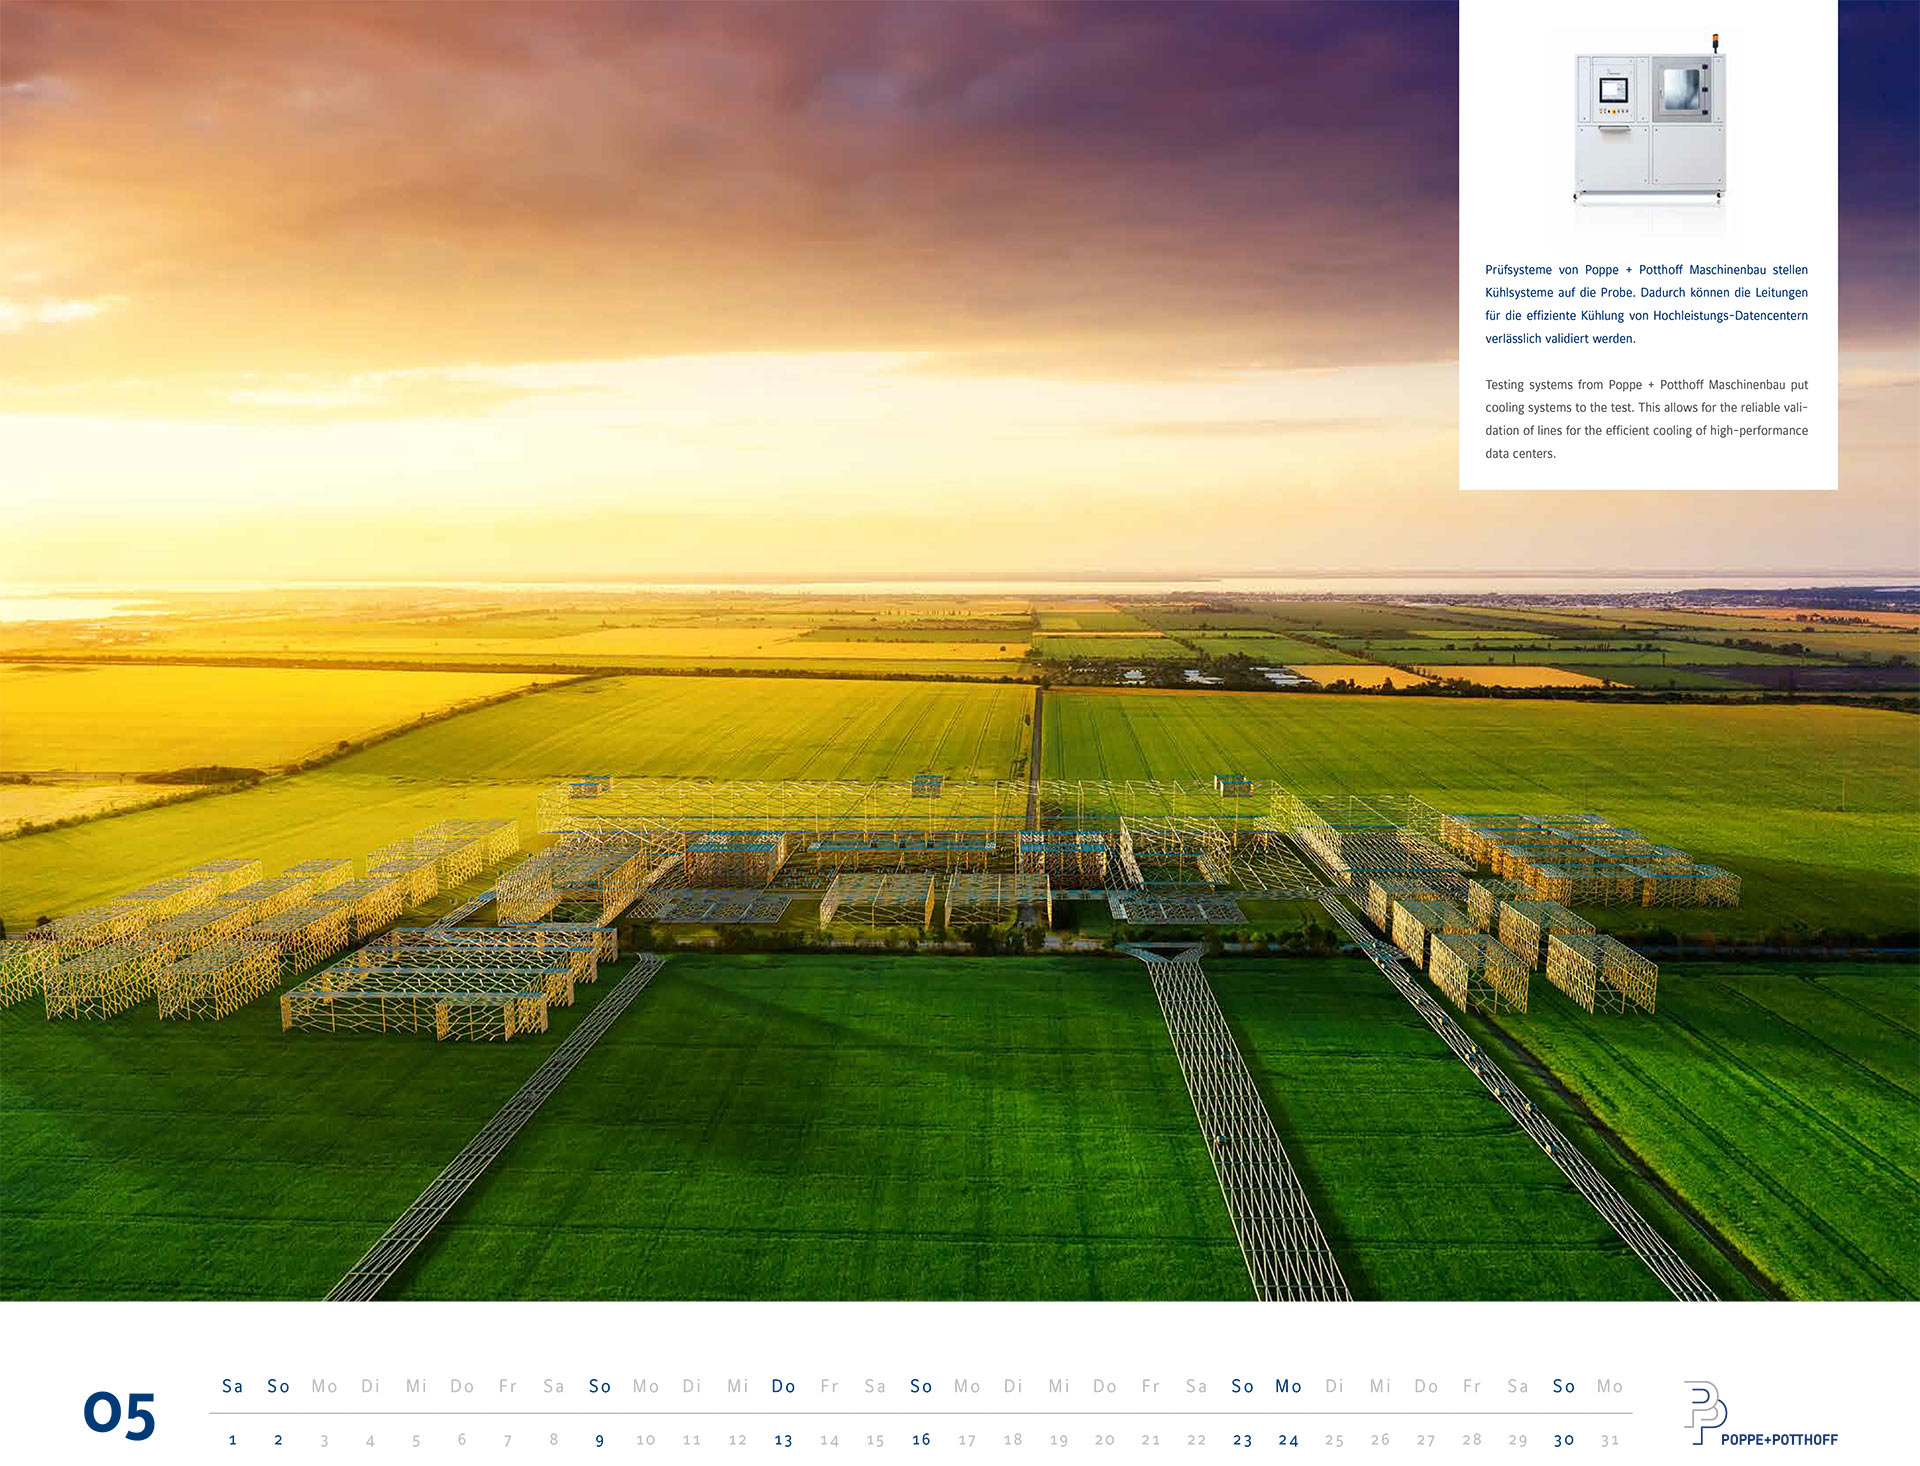
Task: Select the English paragraph starting "Testing systems from"
Action: [1646, 419]
